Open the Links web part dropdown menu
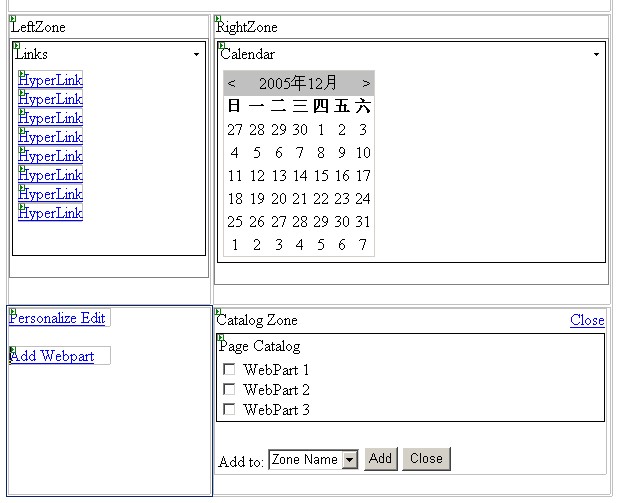Screen dimensions: 622x503 196,54
